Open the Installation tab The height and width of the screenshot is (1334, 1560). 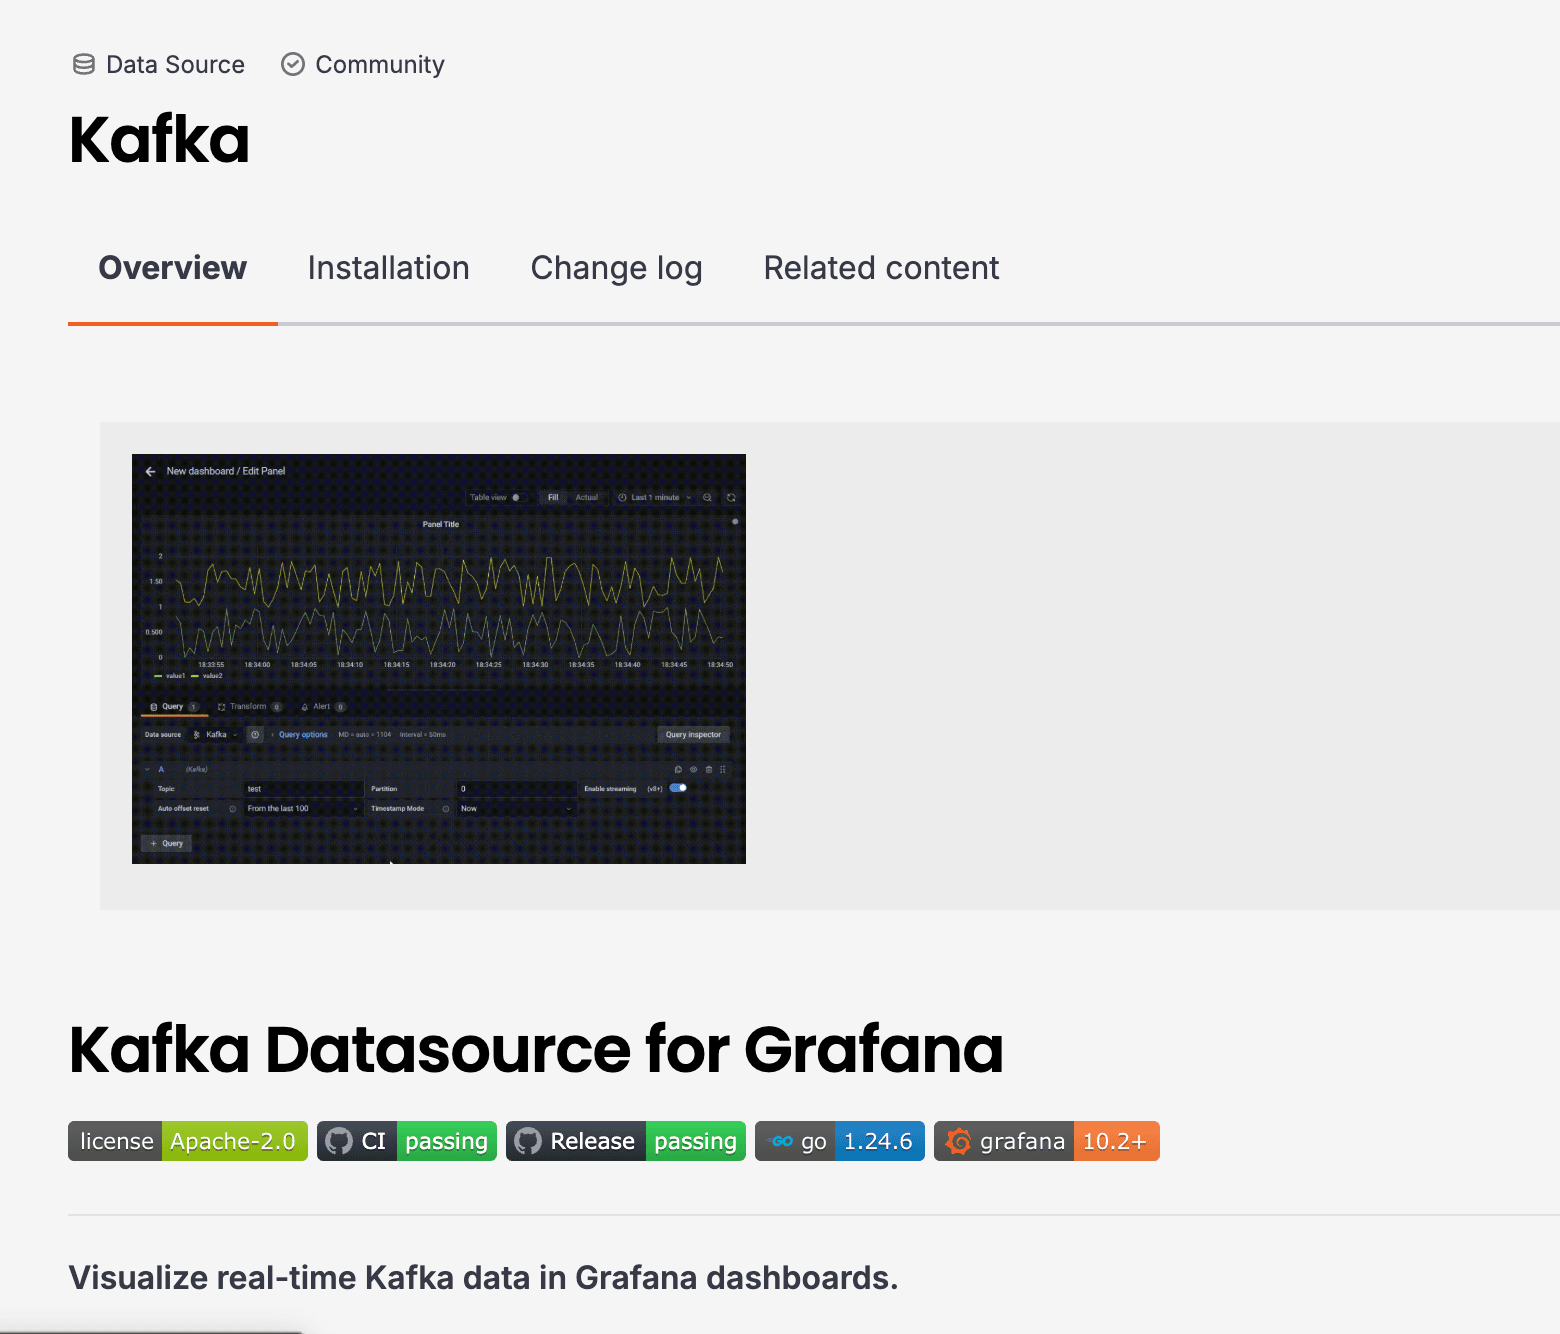click(x=389, y=268)
